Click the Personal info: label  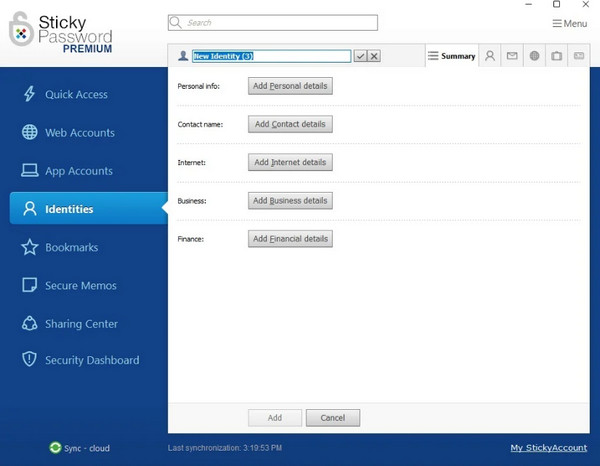[199, 86]
